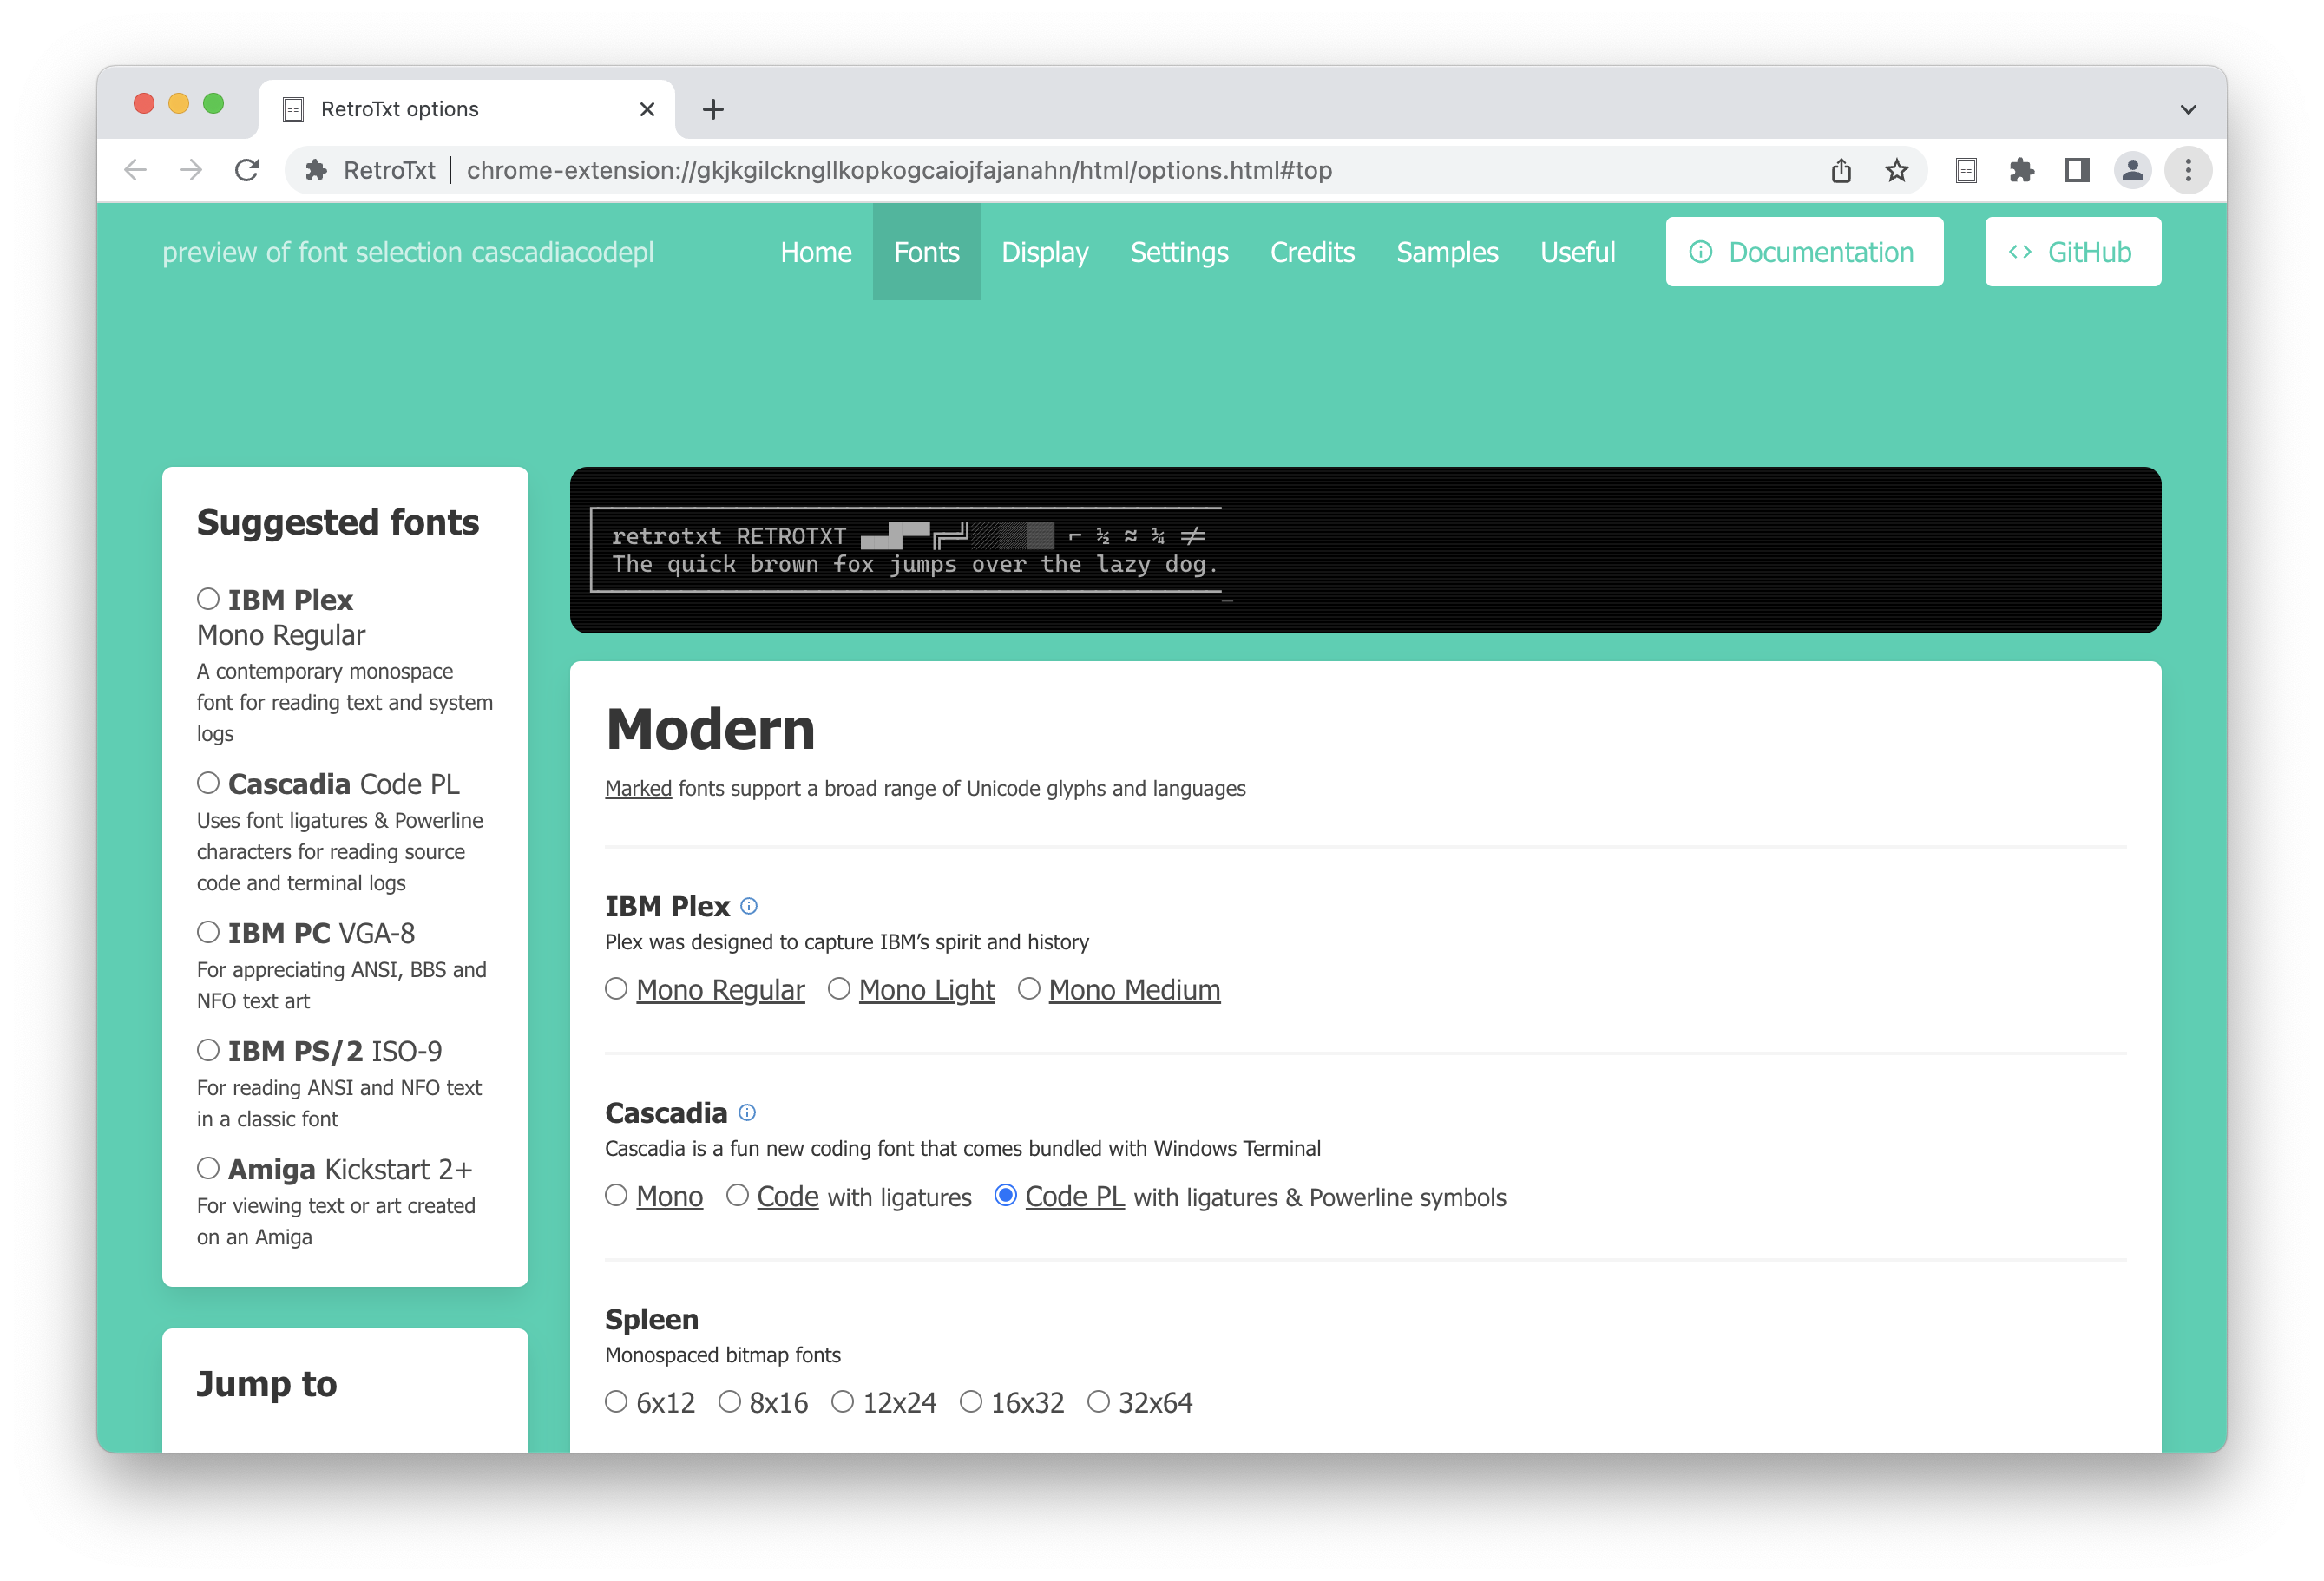
Task: Select suggested font IBM Plex Mono Regular
Action: (x=208, y=599)
